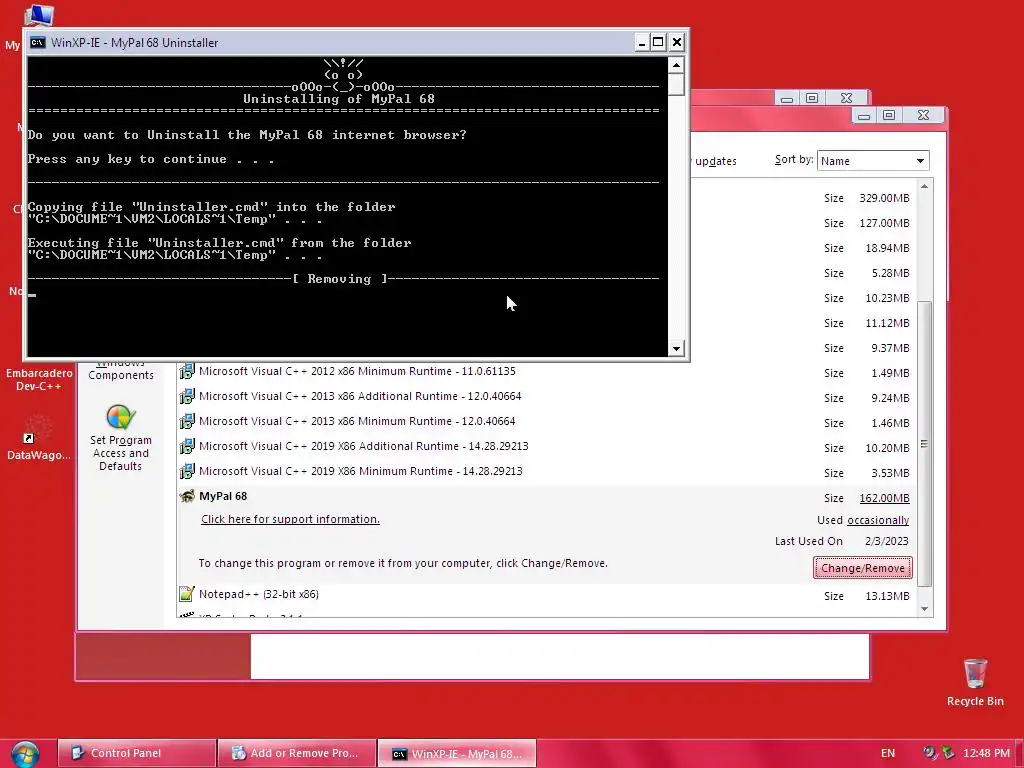Click the Notepad++ program icon
The image size is (1024, 768).
click(187, 594)
